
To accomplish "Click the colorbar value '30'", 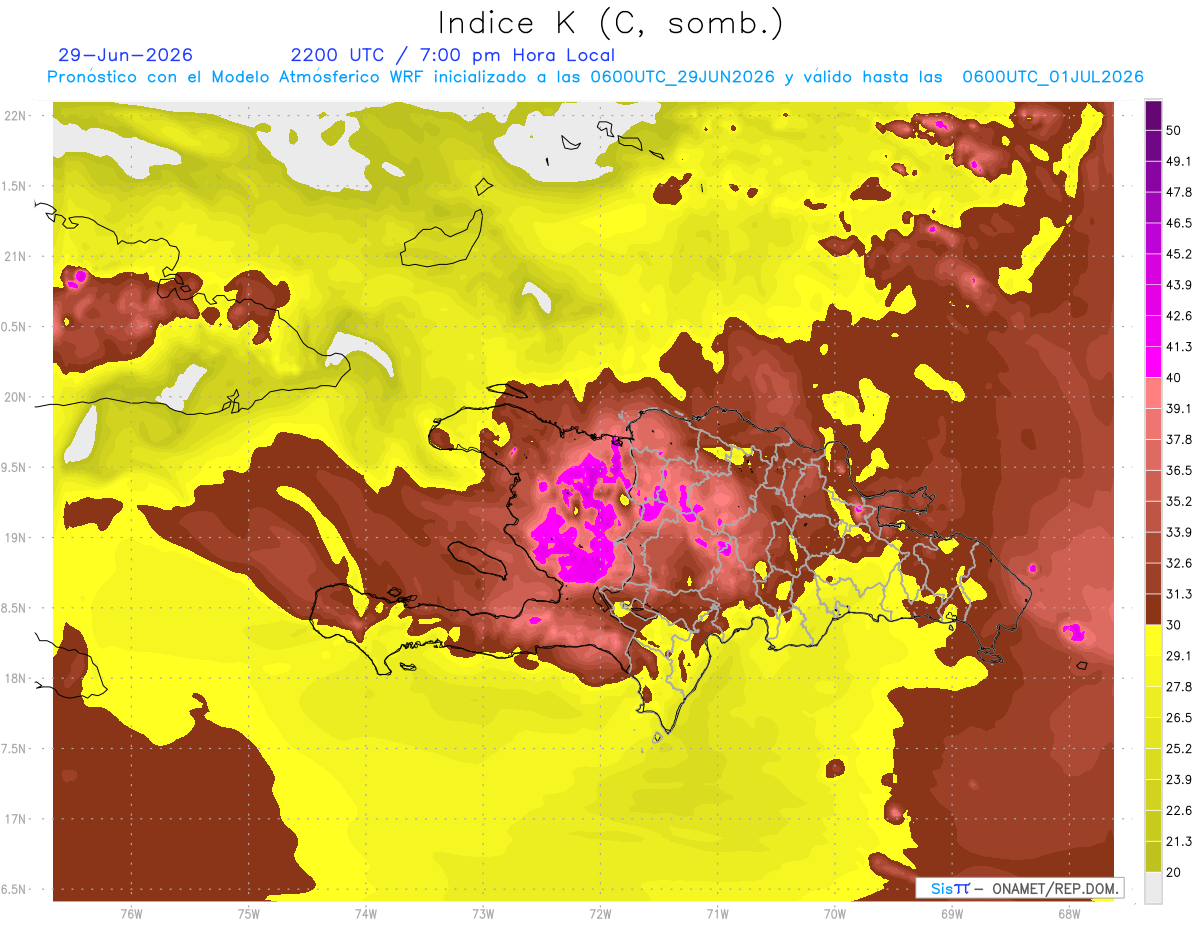I will [x=1173, y=624].
